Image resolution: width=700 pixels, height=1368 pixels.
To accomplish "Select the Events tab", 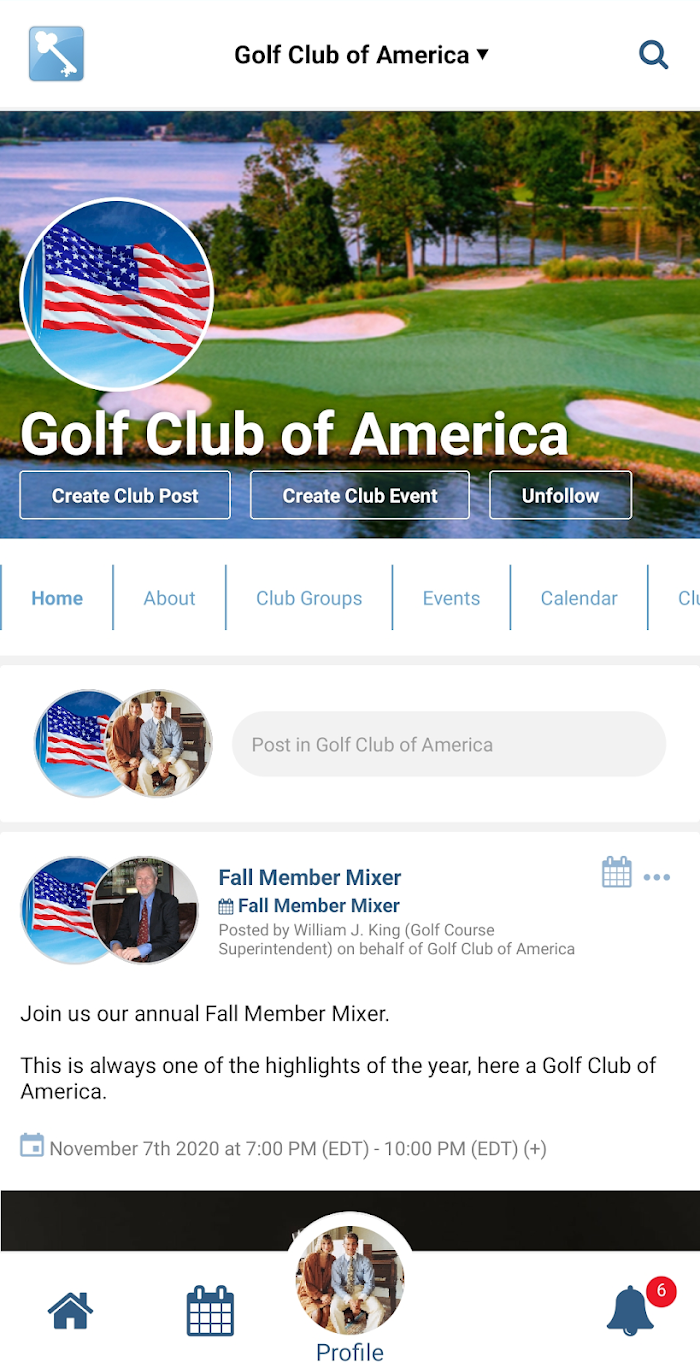I will coord(451,598).
